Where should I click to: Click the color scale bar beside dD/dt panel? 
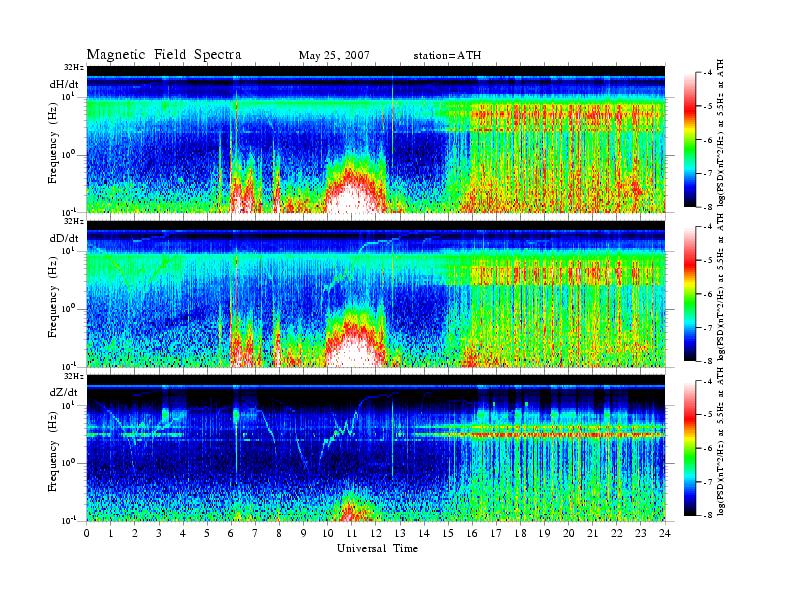click(x=690, y=294)
